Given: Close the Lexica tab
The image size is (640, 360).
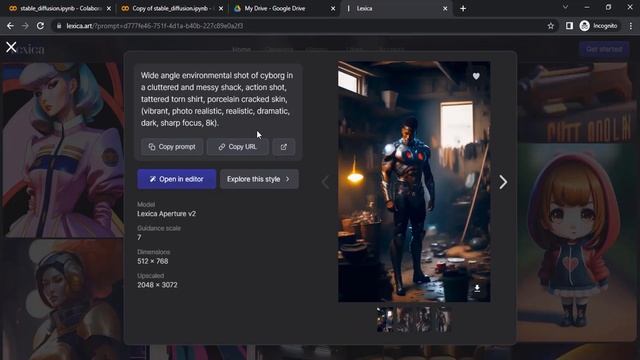Looking at the screenshot, I should click(445, 9).
